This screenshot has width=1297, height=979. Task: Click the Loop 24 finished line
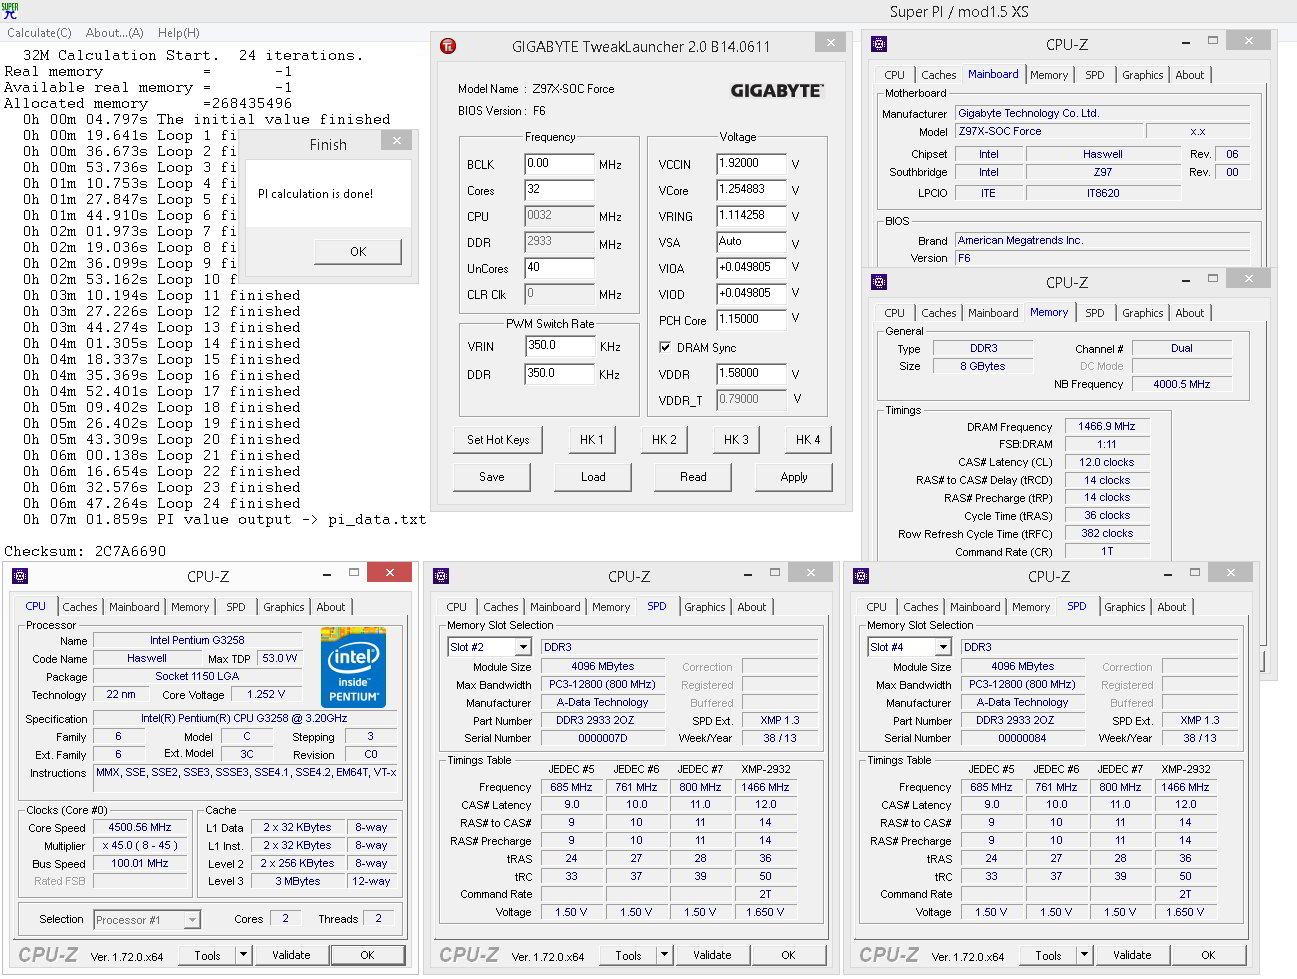[162, 503]
